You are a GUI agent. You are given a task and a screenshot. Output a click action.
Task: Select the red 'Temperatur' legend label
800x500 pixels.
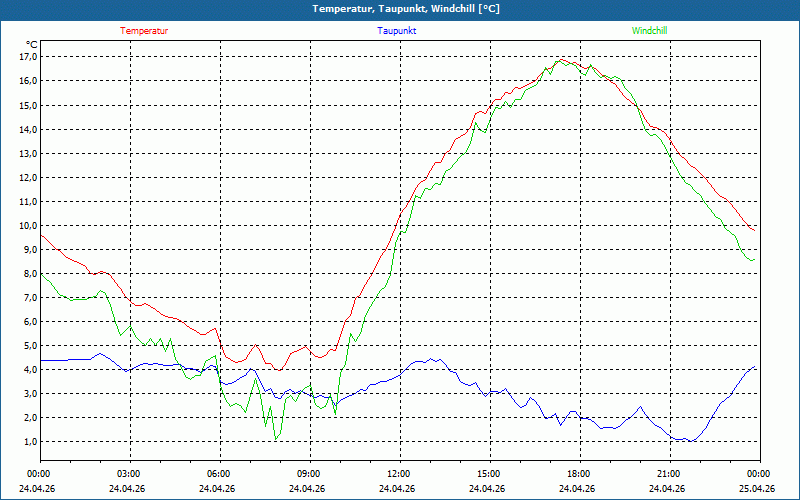click(x=144, y=31)
